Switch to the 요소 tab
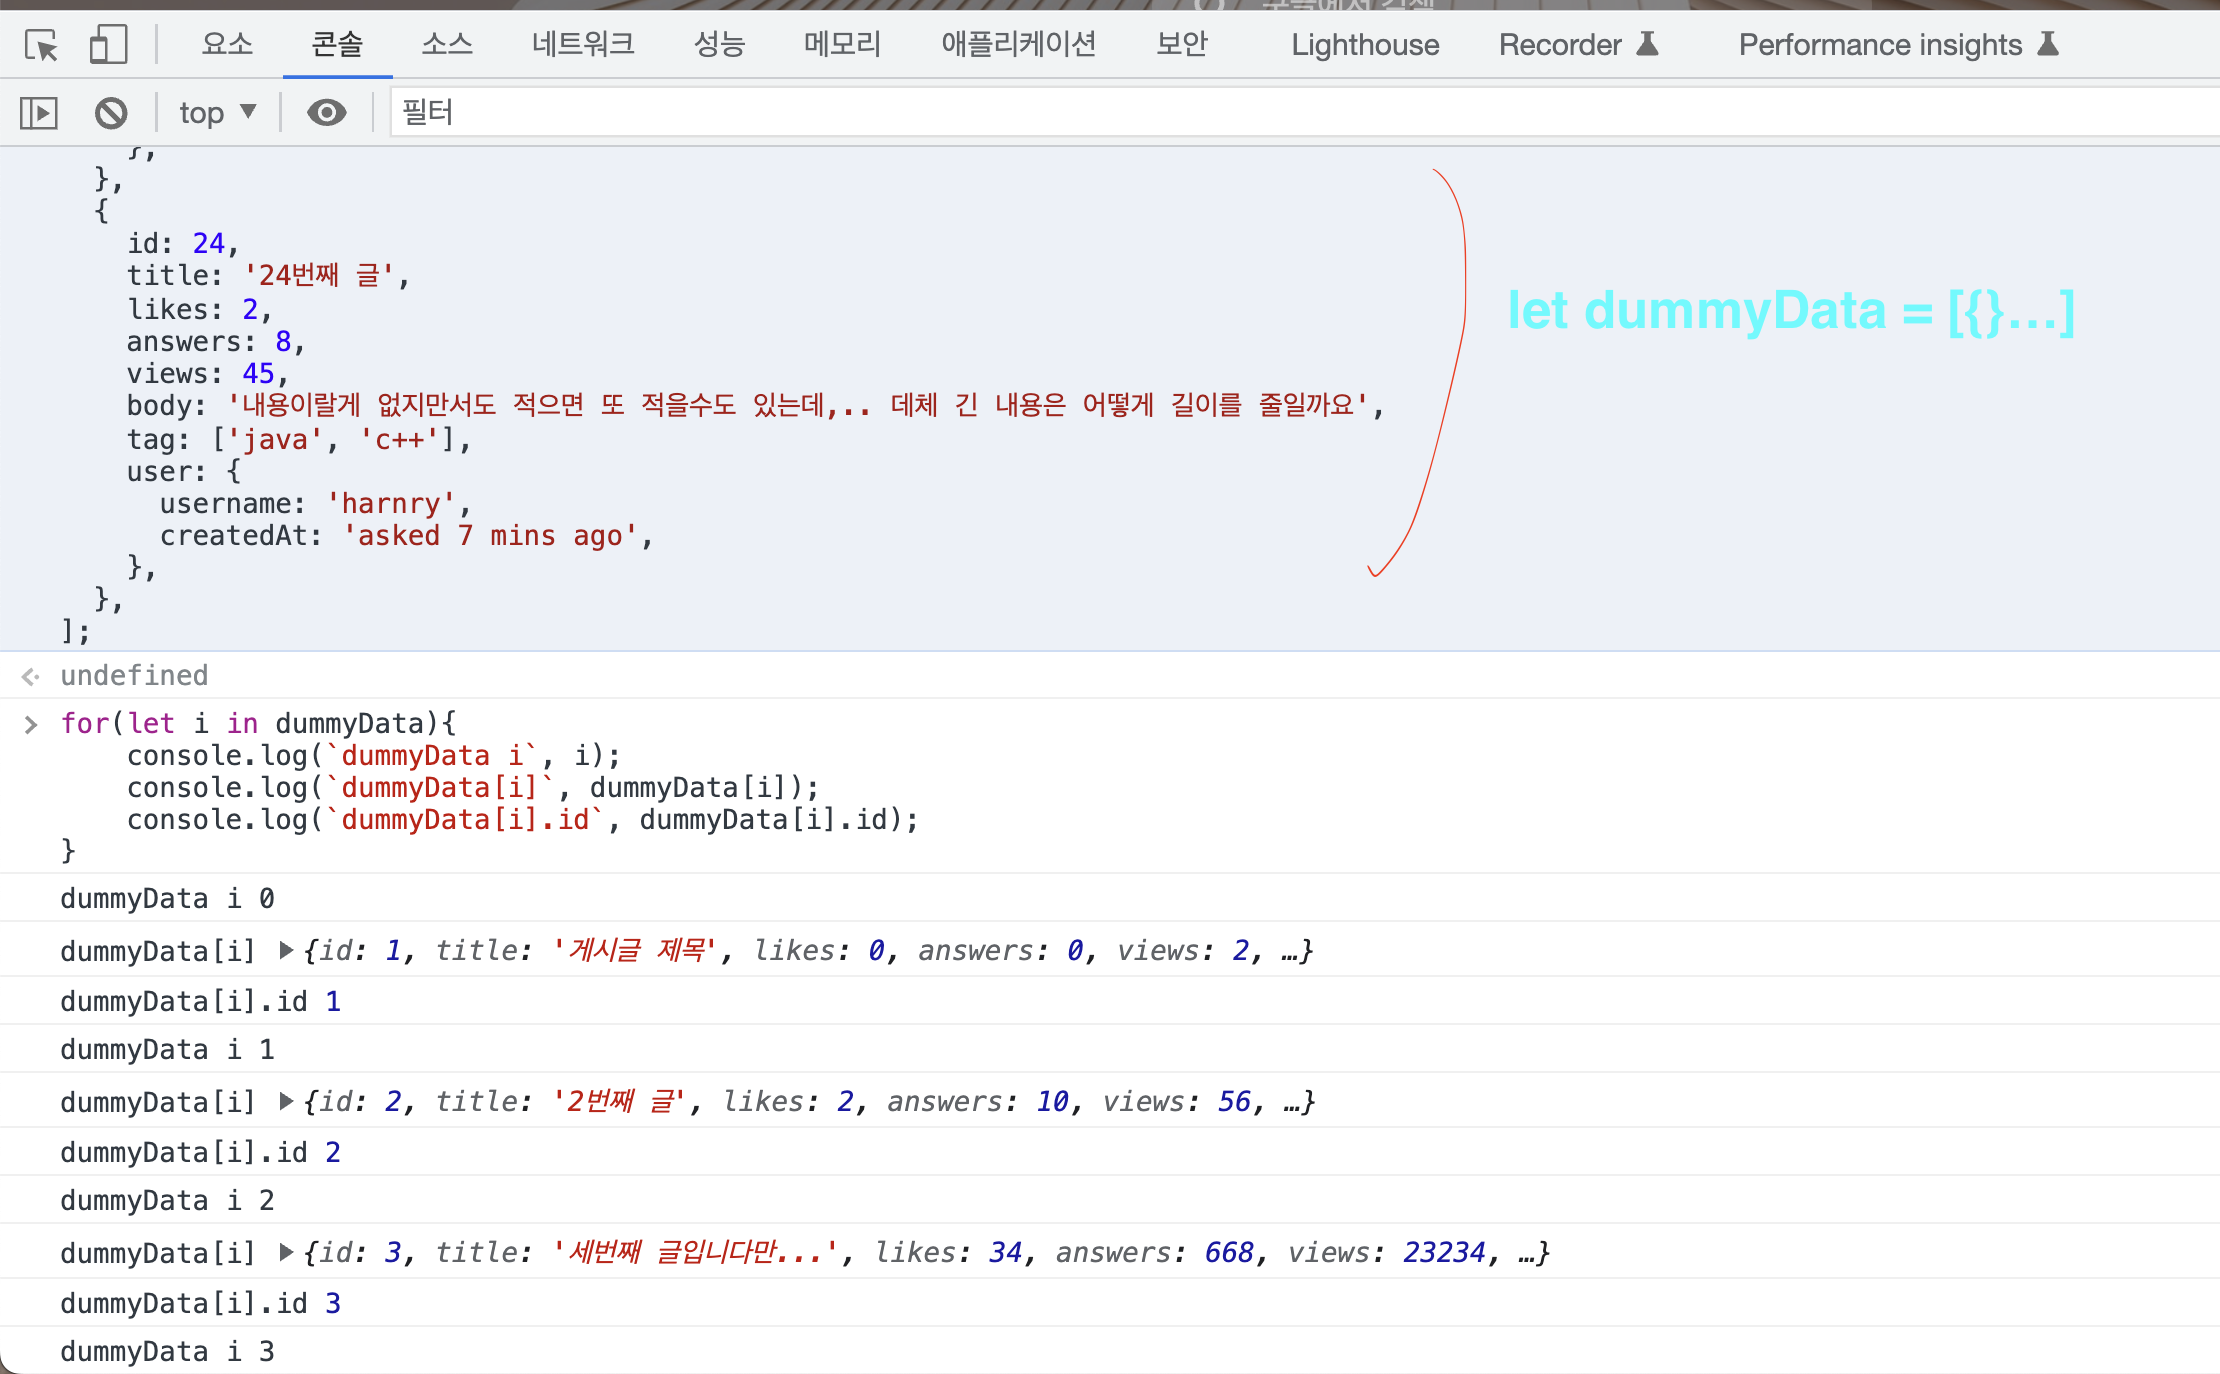Screen dimensions: 2220x1374 tap(227, 44)
